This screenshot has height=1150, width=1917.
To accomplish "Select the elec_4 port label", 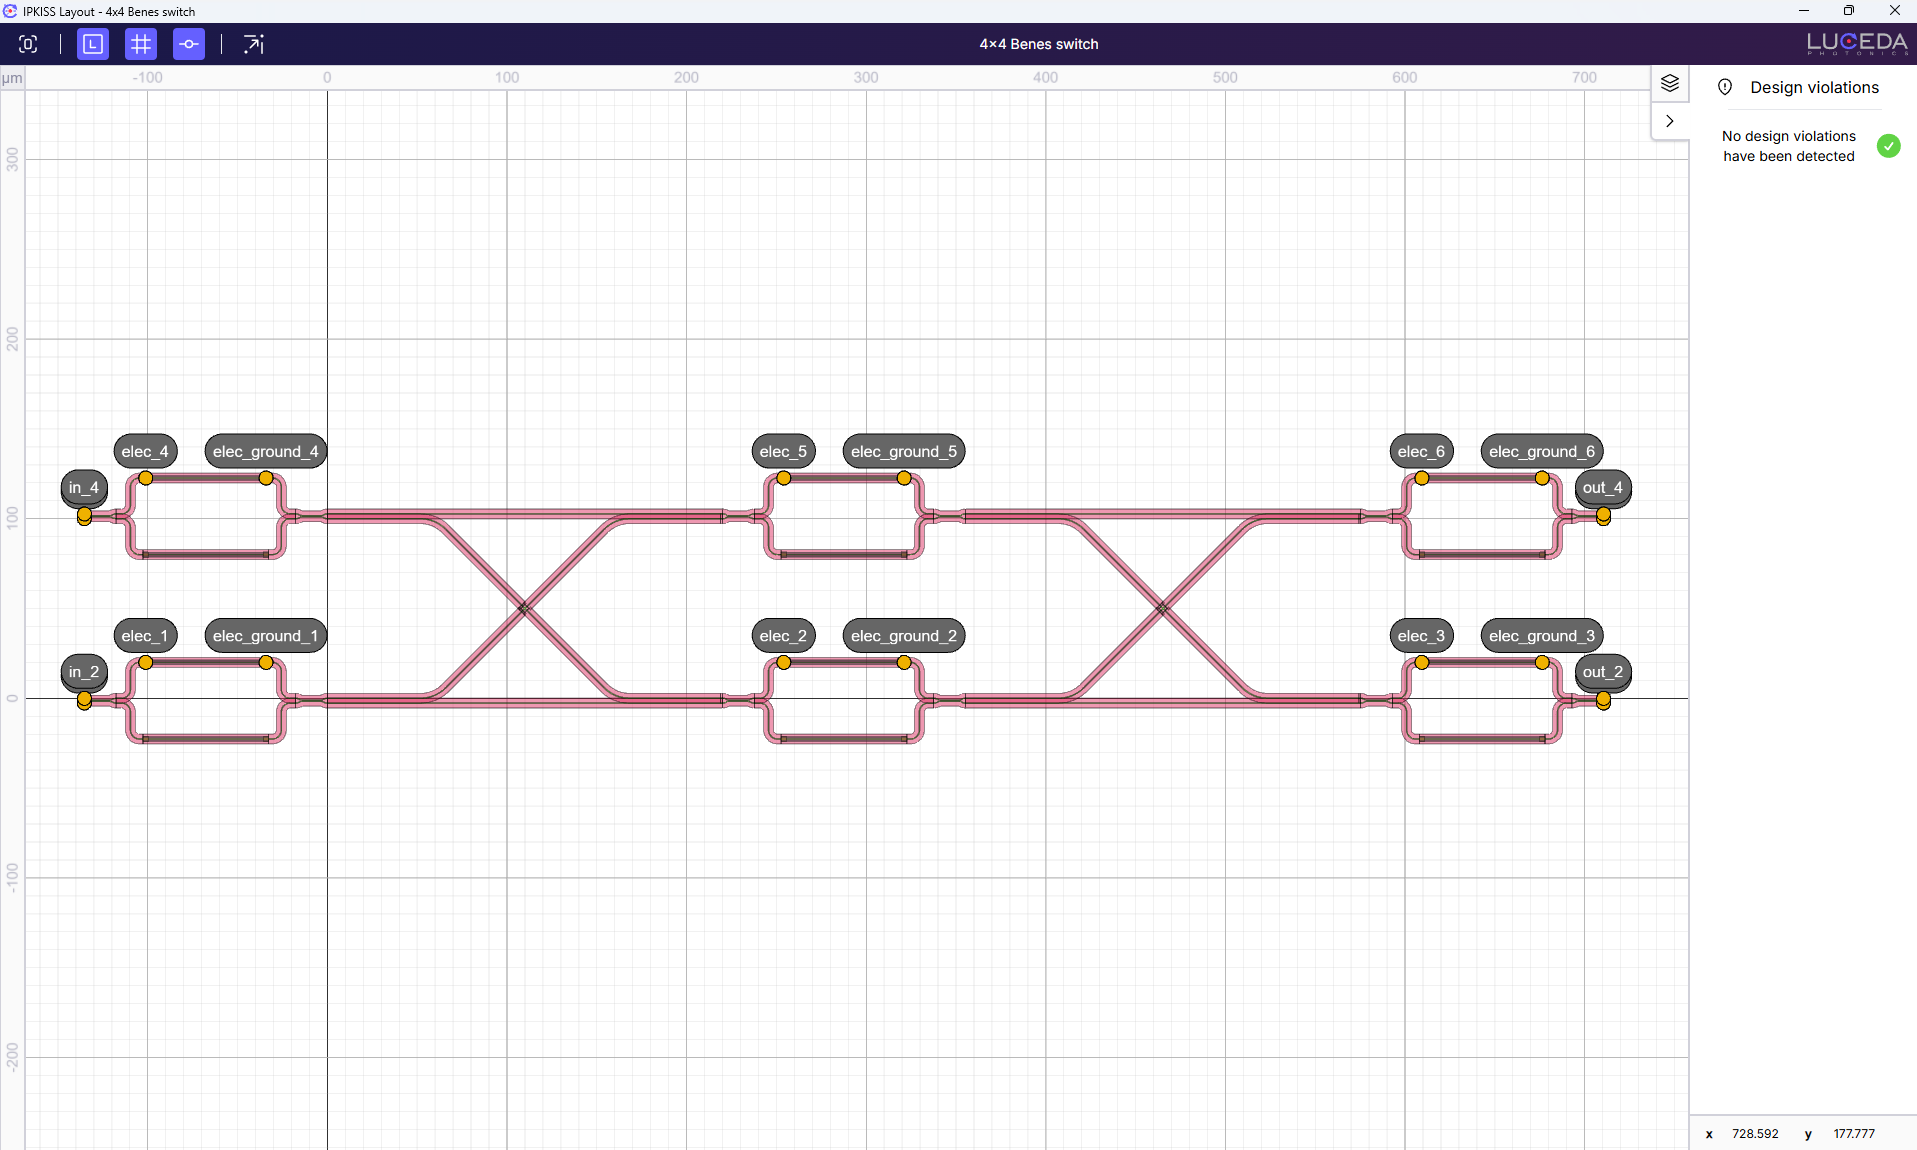I will pos(145,451).
